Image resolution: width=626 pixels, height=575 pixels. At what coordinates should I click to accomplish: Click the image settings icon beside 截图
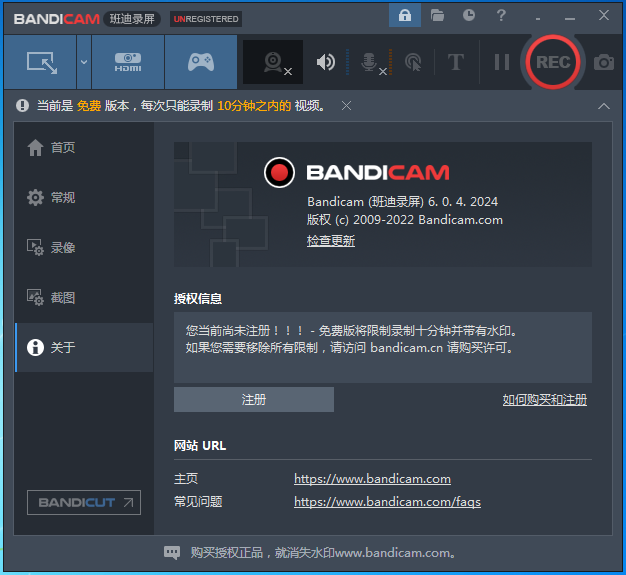[x=35, y=297]
